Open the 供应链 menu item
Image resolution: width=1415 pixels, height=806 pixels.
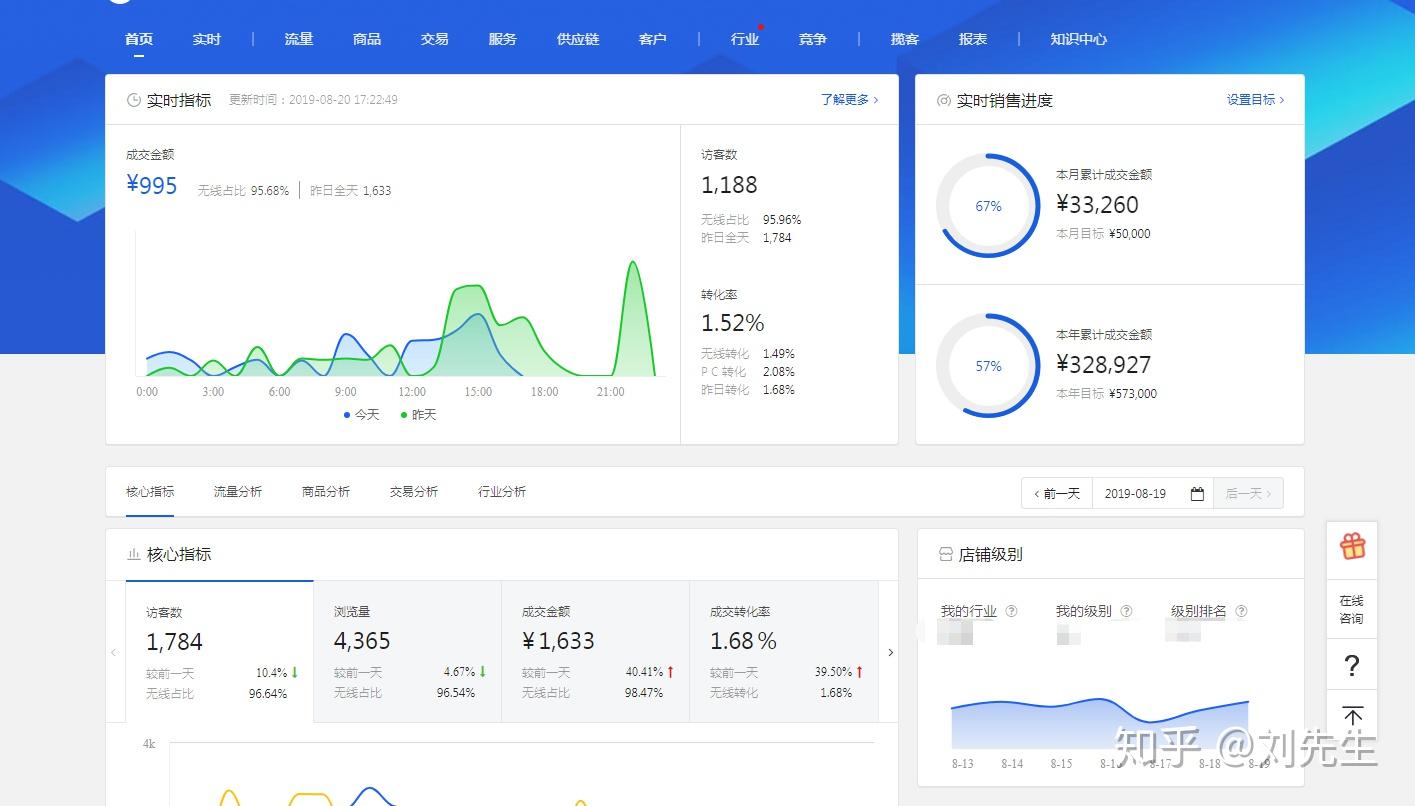tap(578, 39)
